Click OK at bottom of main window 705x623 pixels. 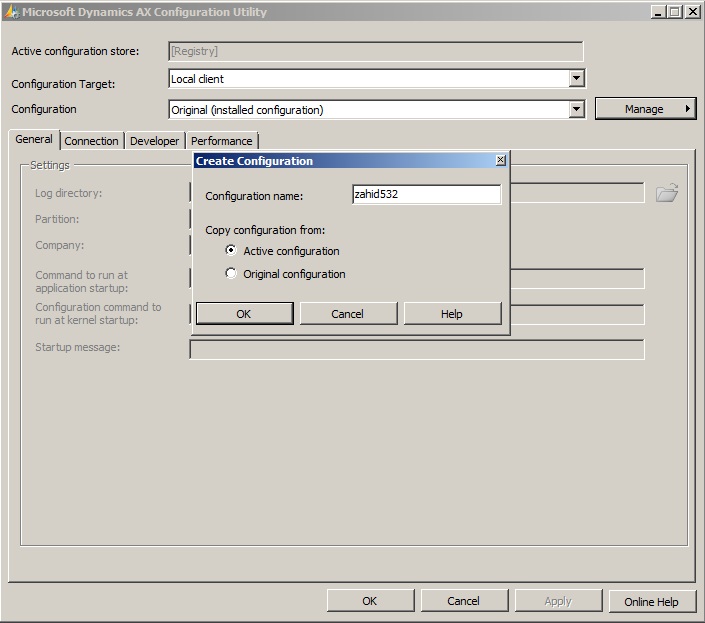370,601
